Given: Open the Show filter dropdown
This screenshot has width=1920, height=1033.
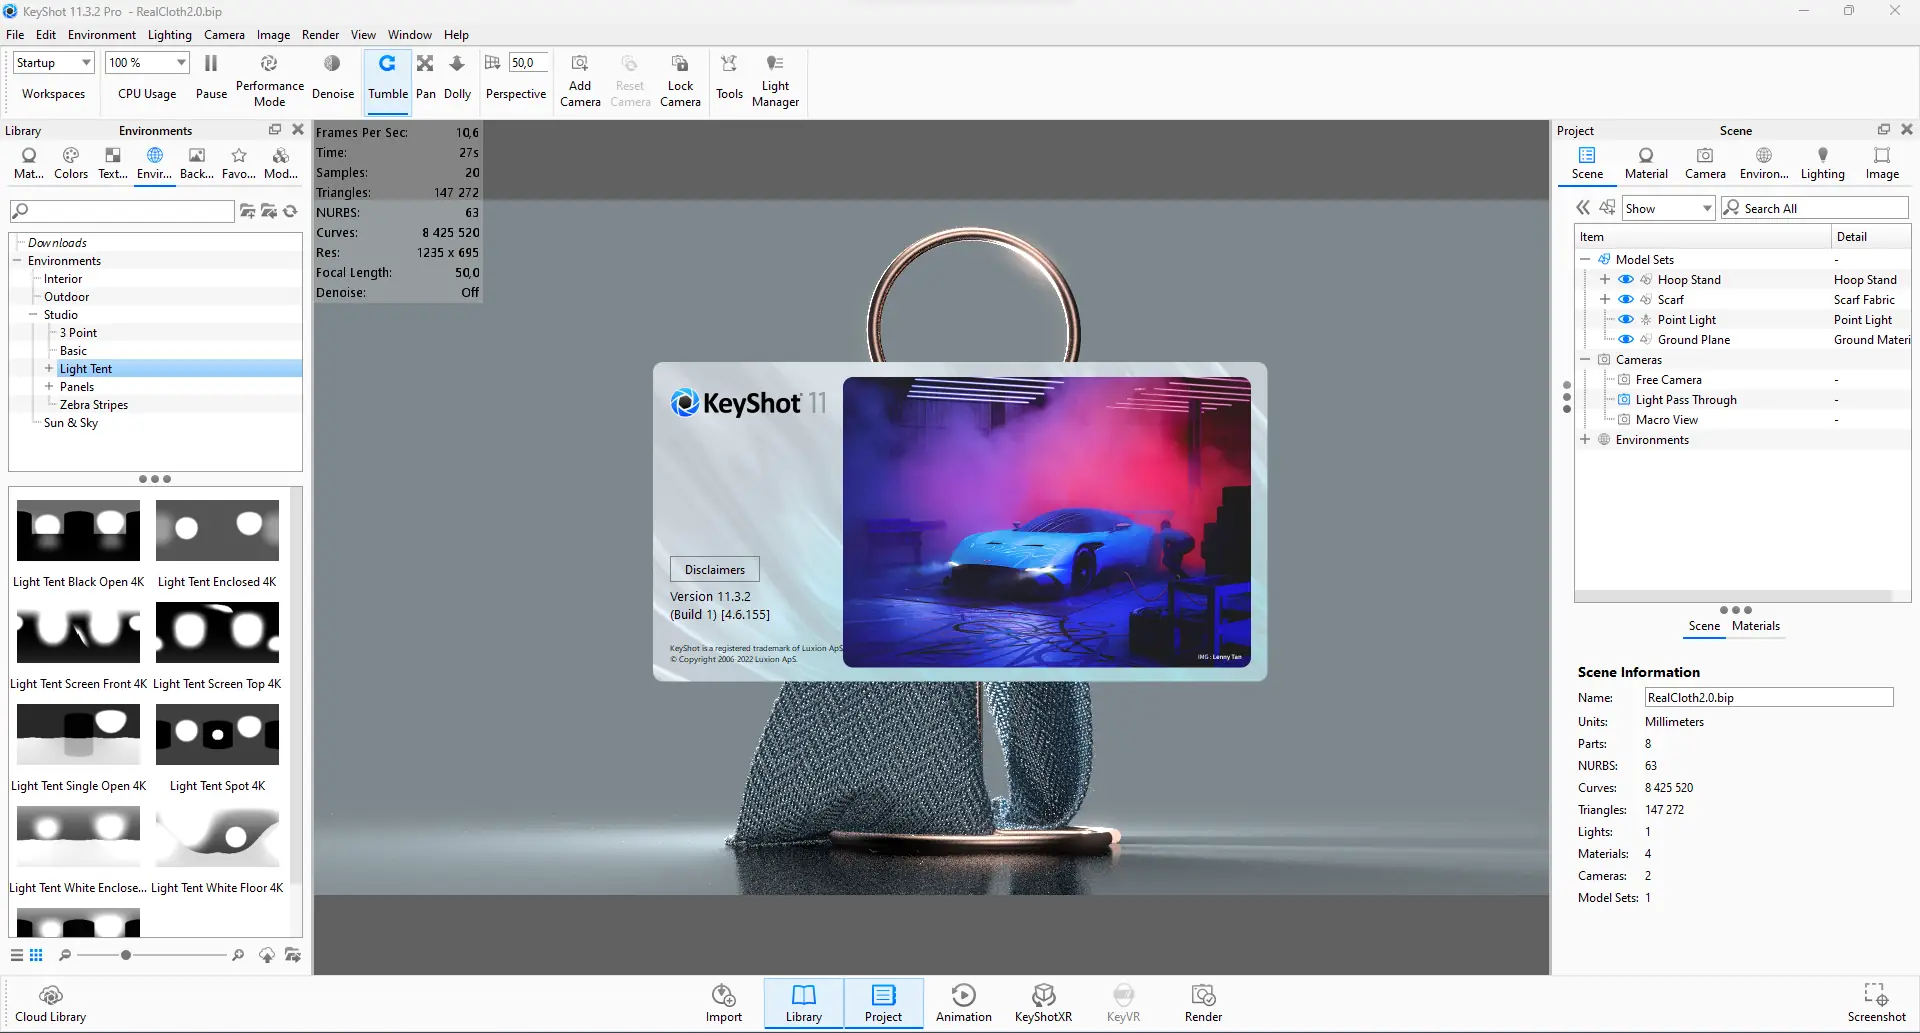Looking at the screenshot, I should [1668, 208].
